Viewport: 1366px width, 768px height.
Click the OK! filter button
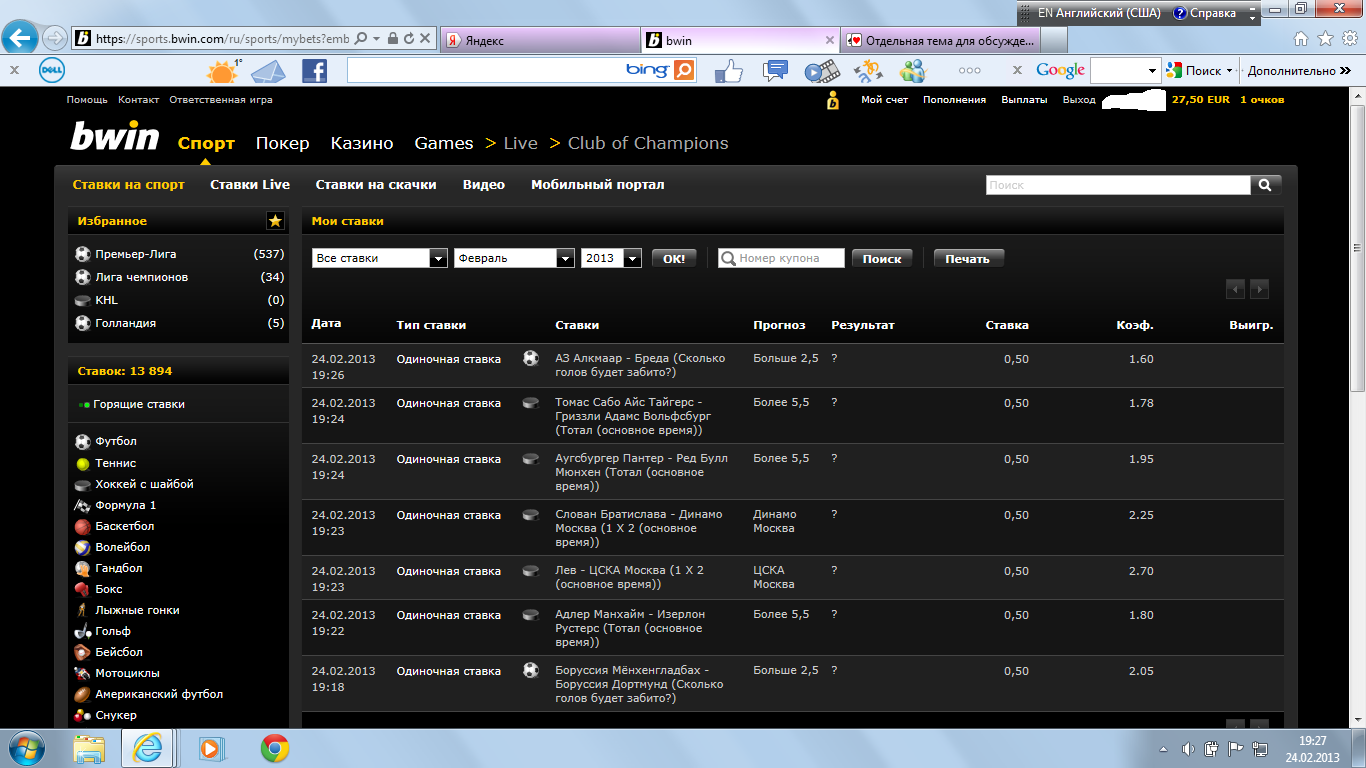[674, 258]
